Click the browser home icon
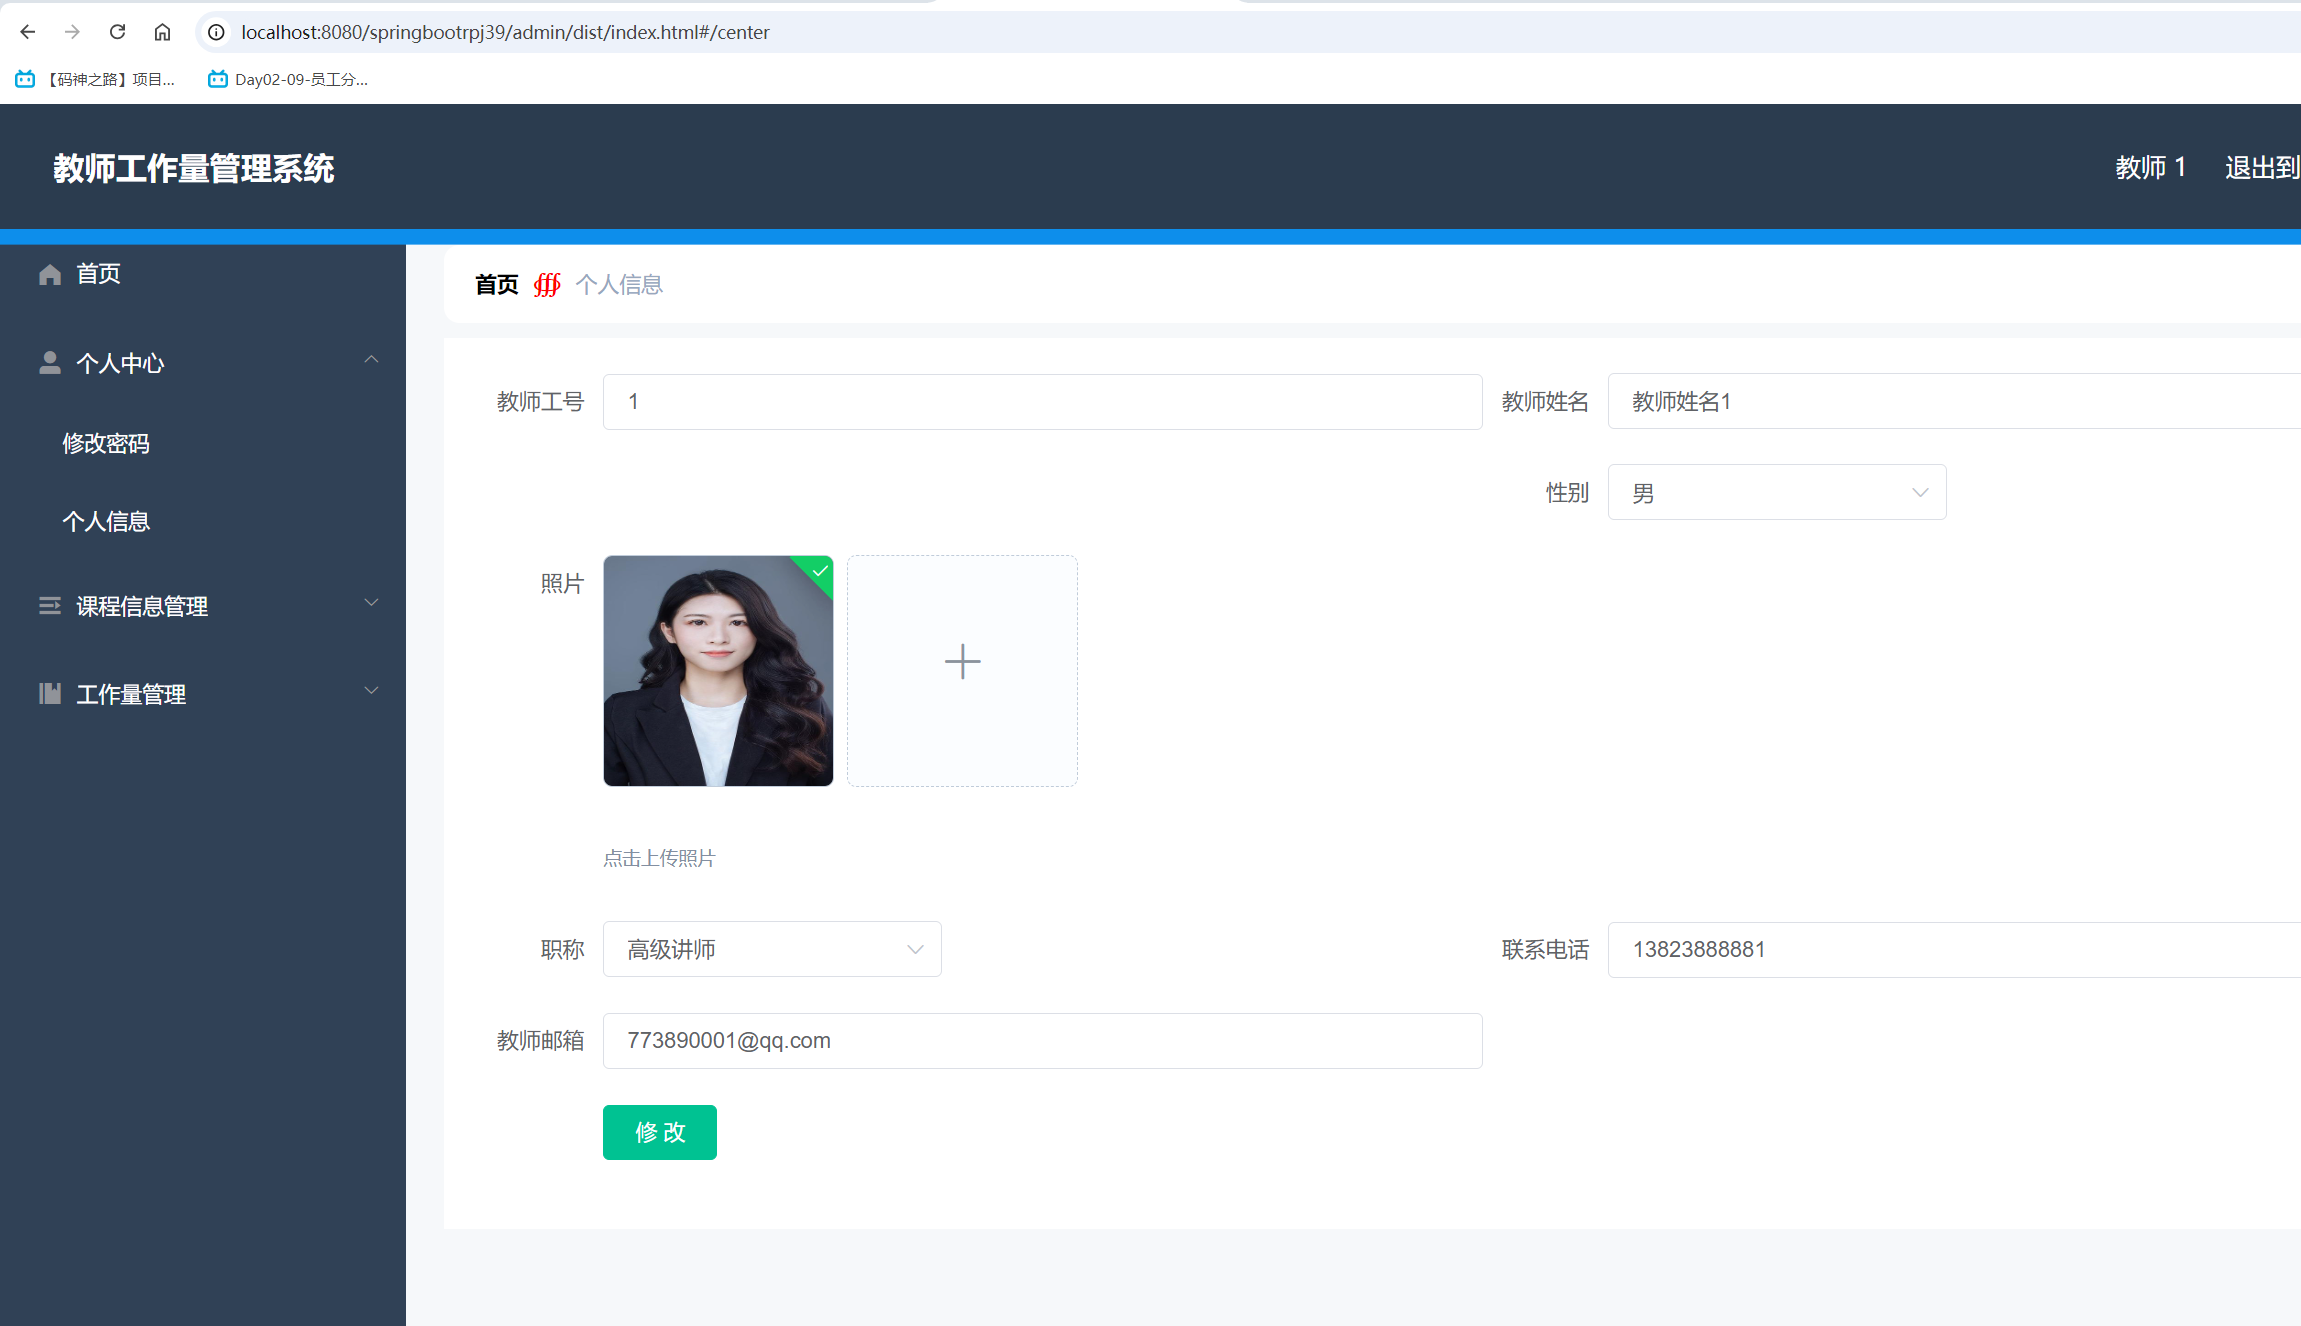2301x1326 pixels. (x=162, y=32)
